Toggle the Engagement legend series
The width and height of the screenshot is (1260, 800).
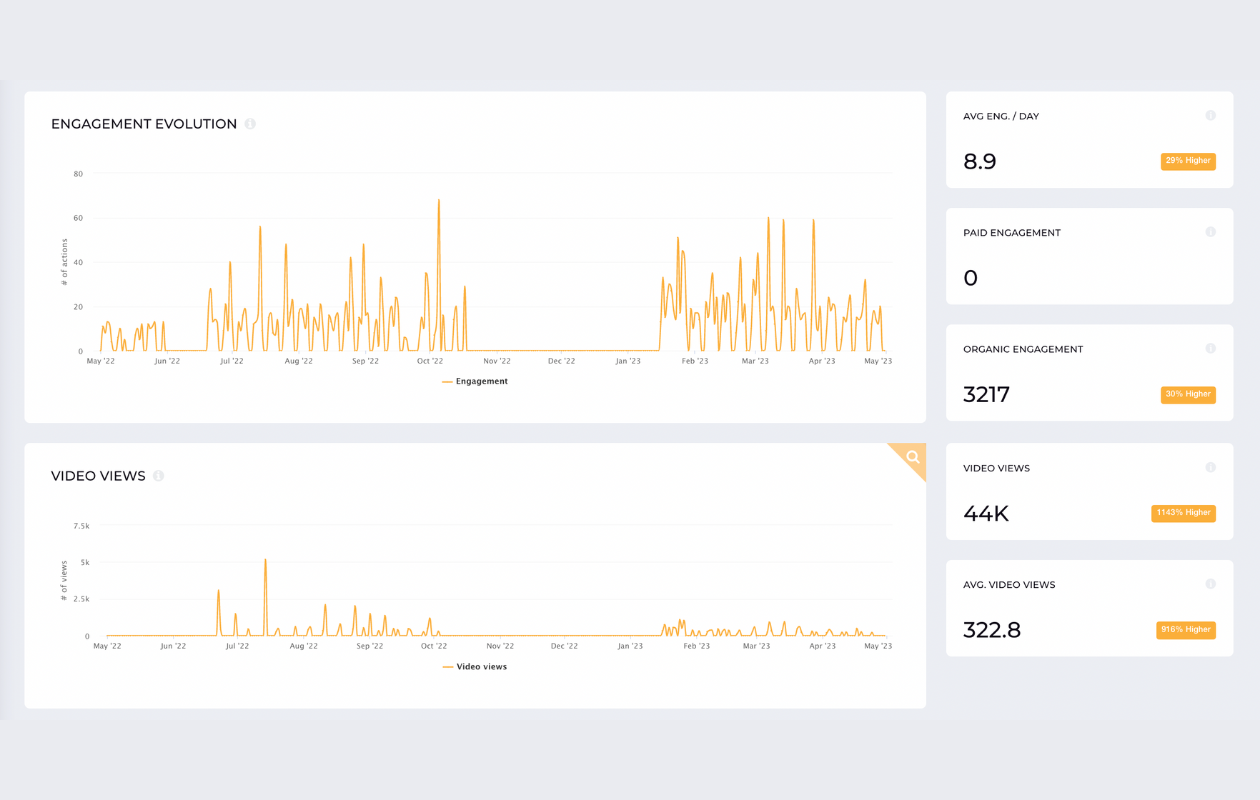475,381
